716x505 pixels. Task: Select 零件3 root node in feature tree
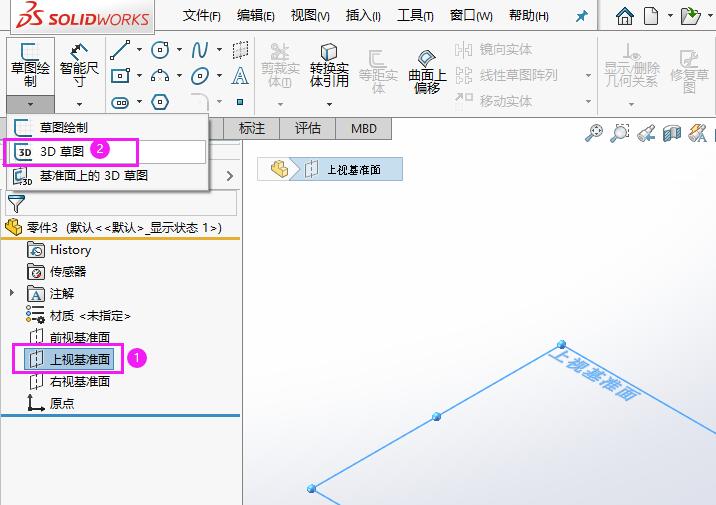(x=114, y=227)
